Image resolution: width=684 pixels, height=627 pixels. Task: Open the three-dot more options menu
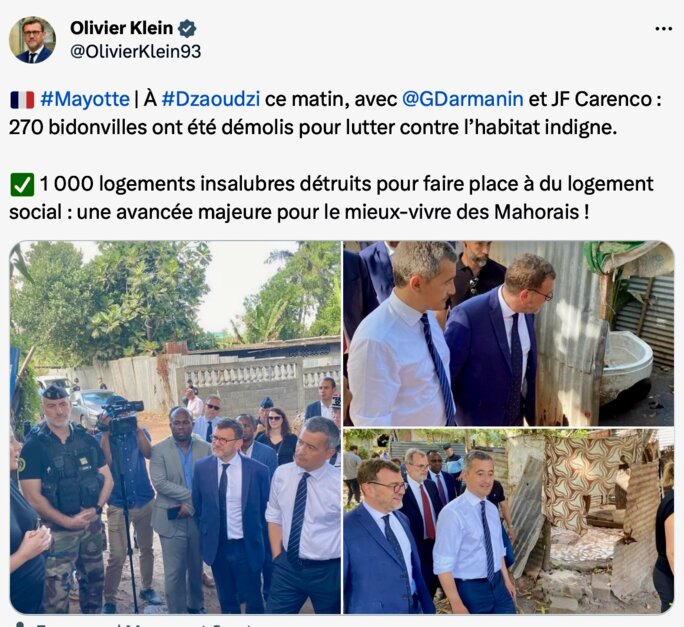pyautogui.click(x=663, y=29)
